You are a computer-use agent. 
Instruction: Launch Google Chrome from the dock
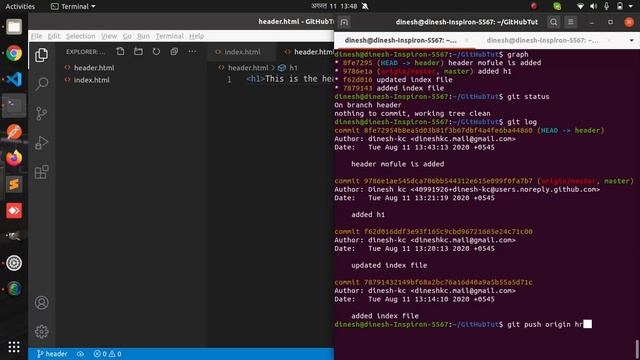coord(14,53)
